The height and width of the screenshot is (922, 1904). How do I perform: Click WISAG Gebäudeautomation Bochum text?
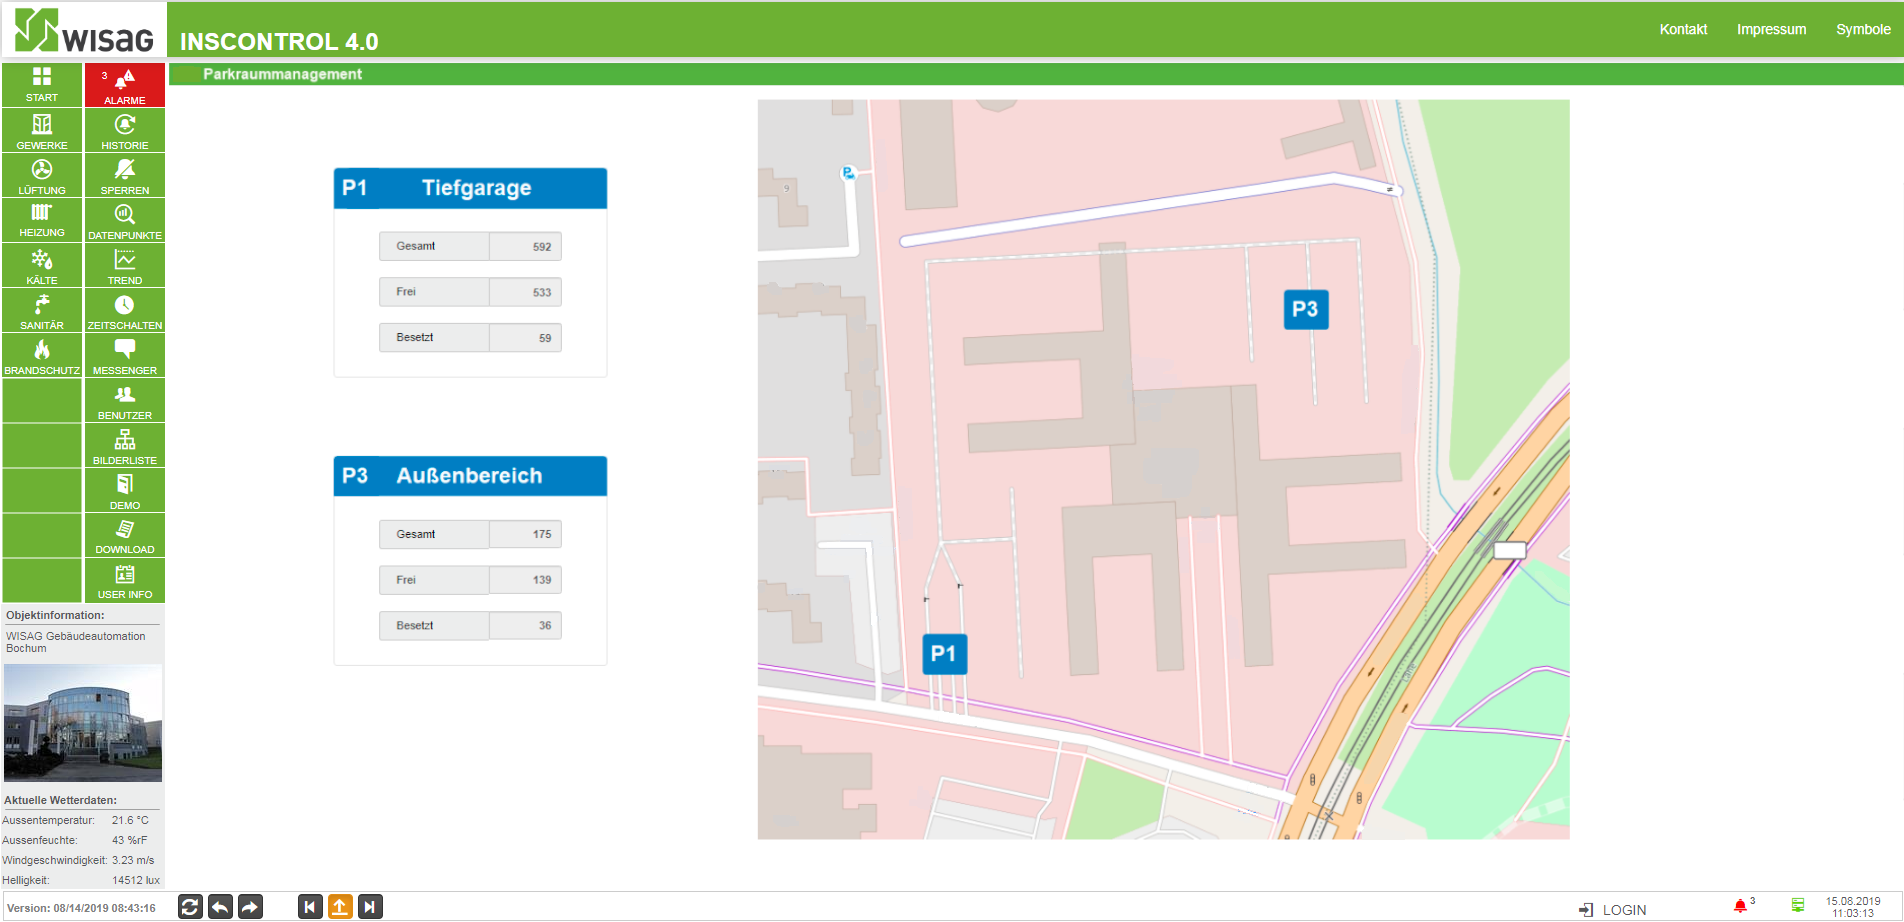point(76,642)
